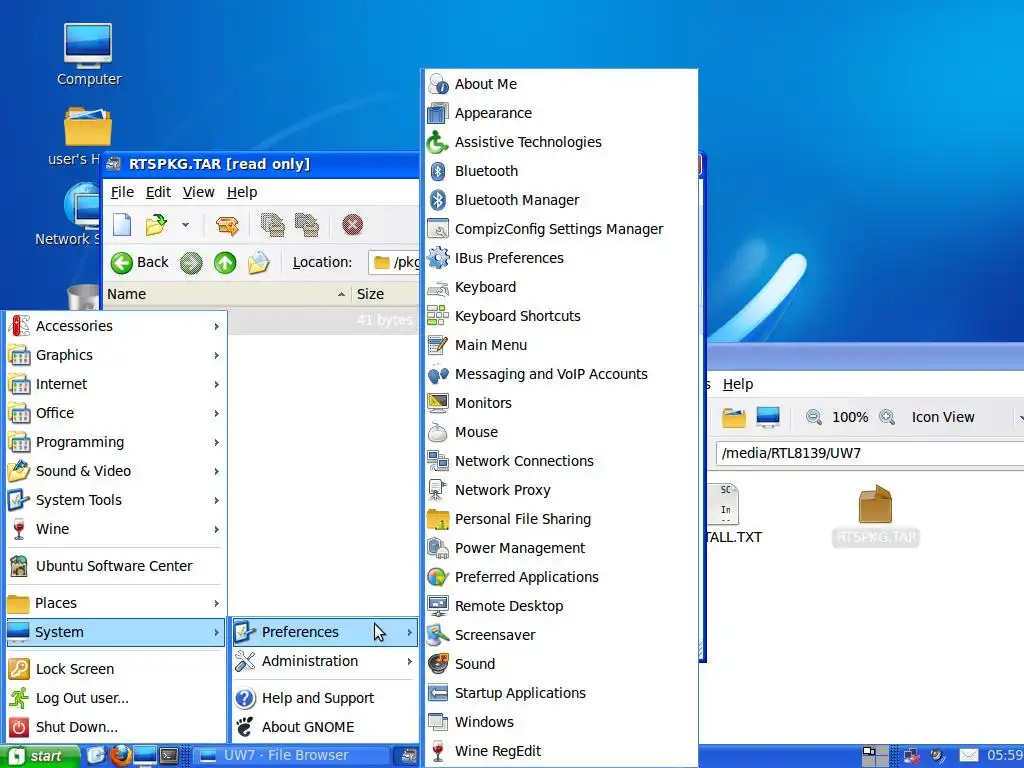
Task: Open the View menu in RTSPKG.TAR window
Action: [199, 192]
